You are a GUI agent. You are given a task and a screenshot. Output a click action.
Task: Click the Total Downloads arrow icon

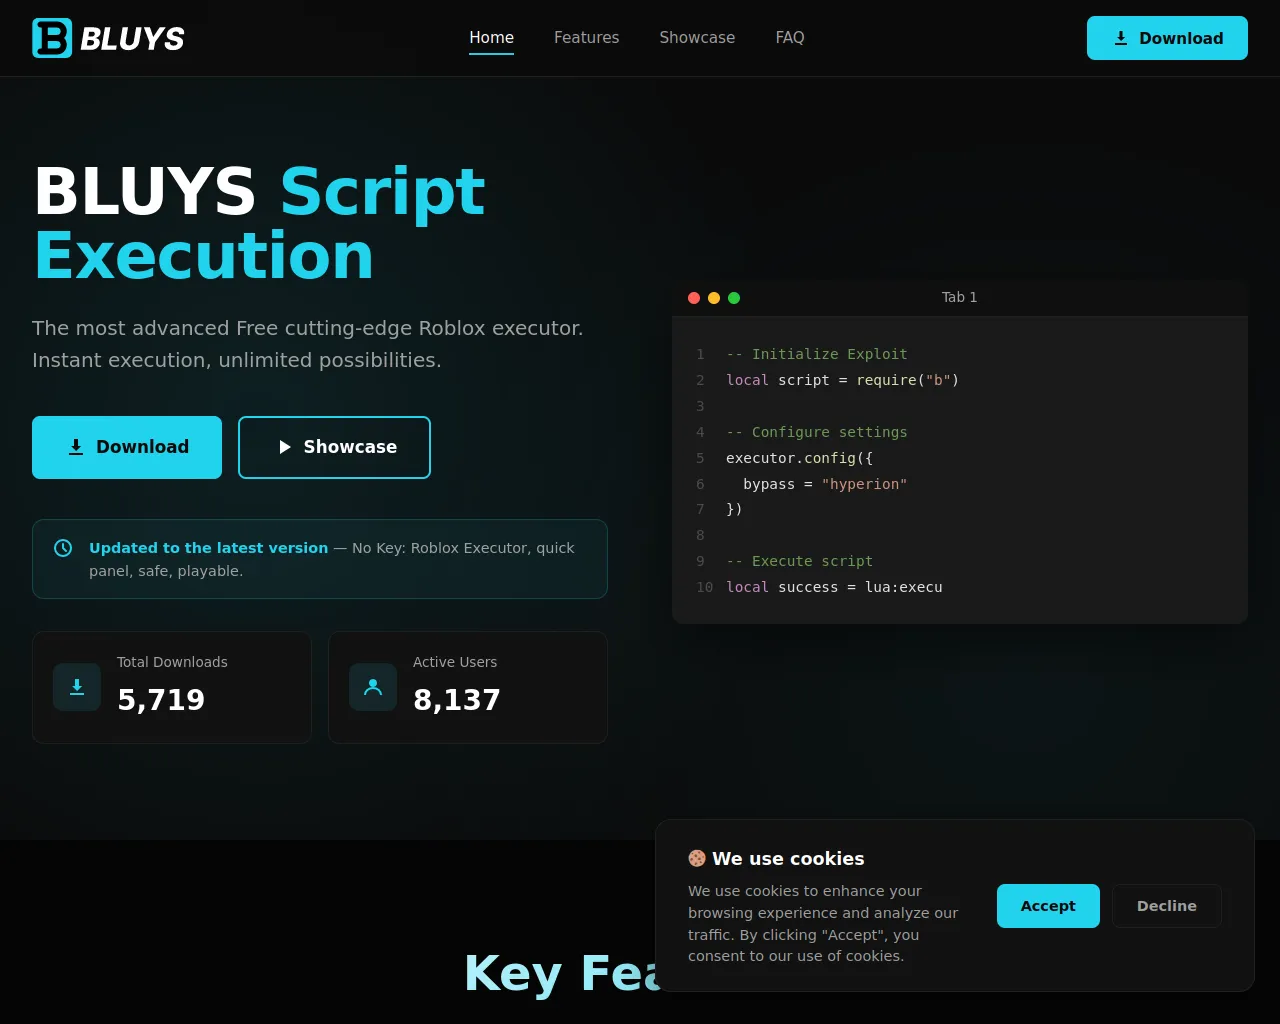point(77,687)
